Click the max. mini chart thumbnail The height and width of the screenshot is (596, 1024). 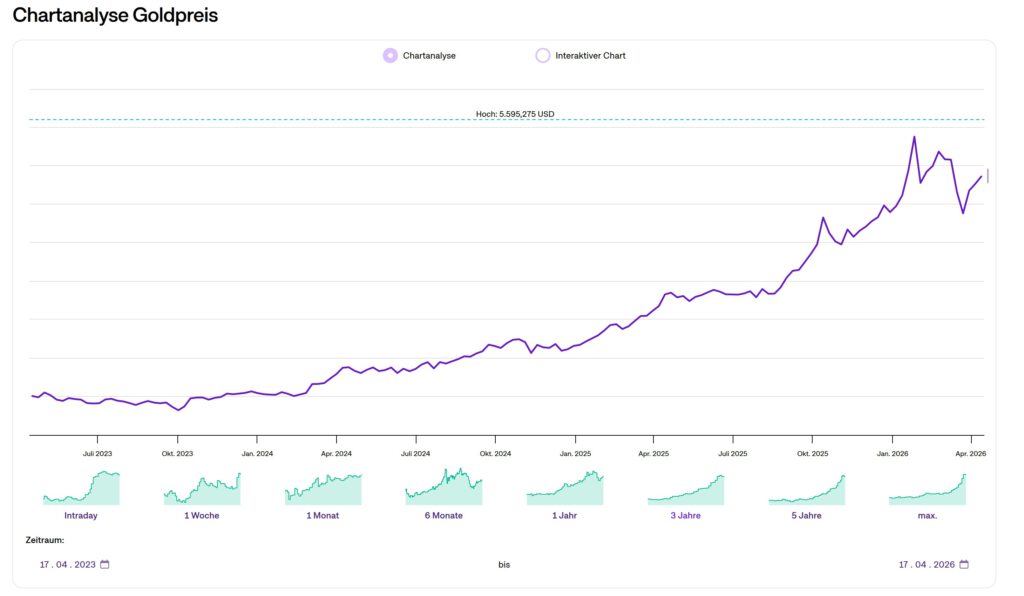pos(928,488)
